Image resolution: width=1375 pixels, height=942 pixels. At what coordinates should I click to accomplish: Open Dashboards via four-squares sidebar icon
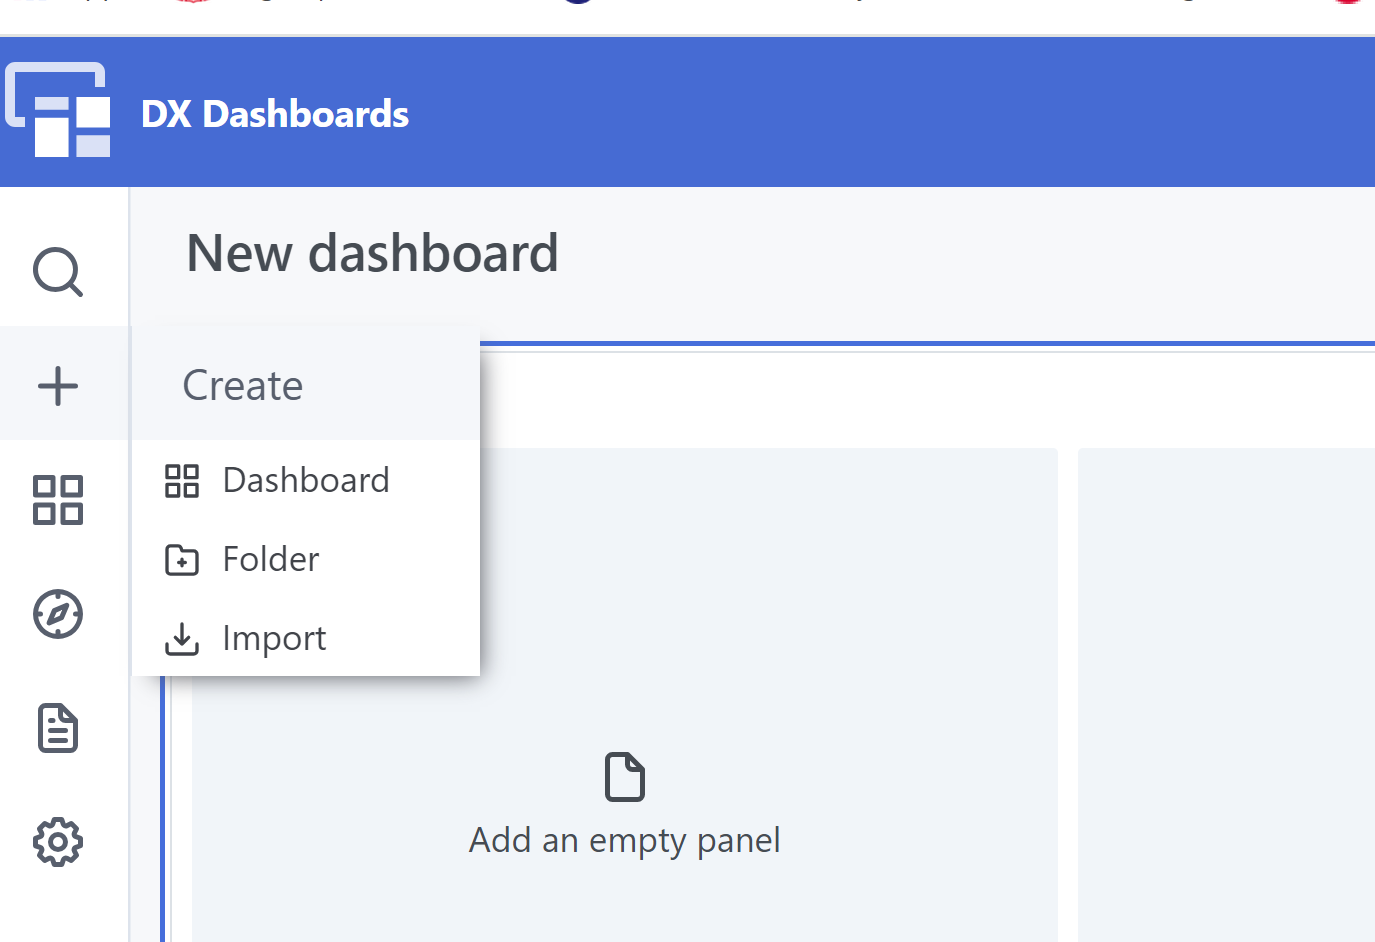[58, 500]
